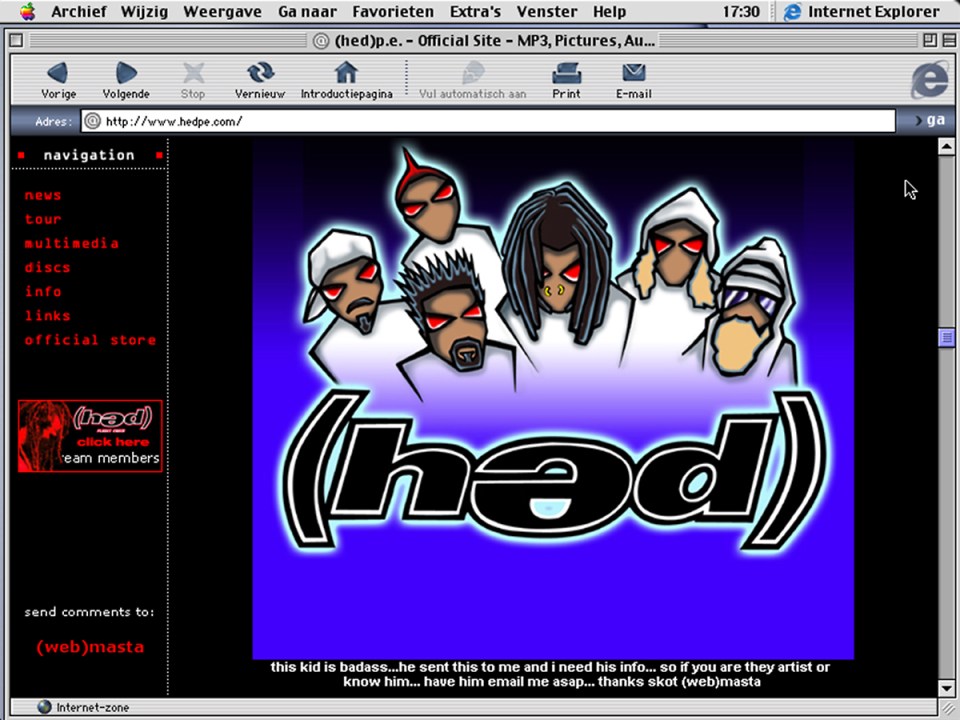Click the (web)masta email link

coord(90,647)
